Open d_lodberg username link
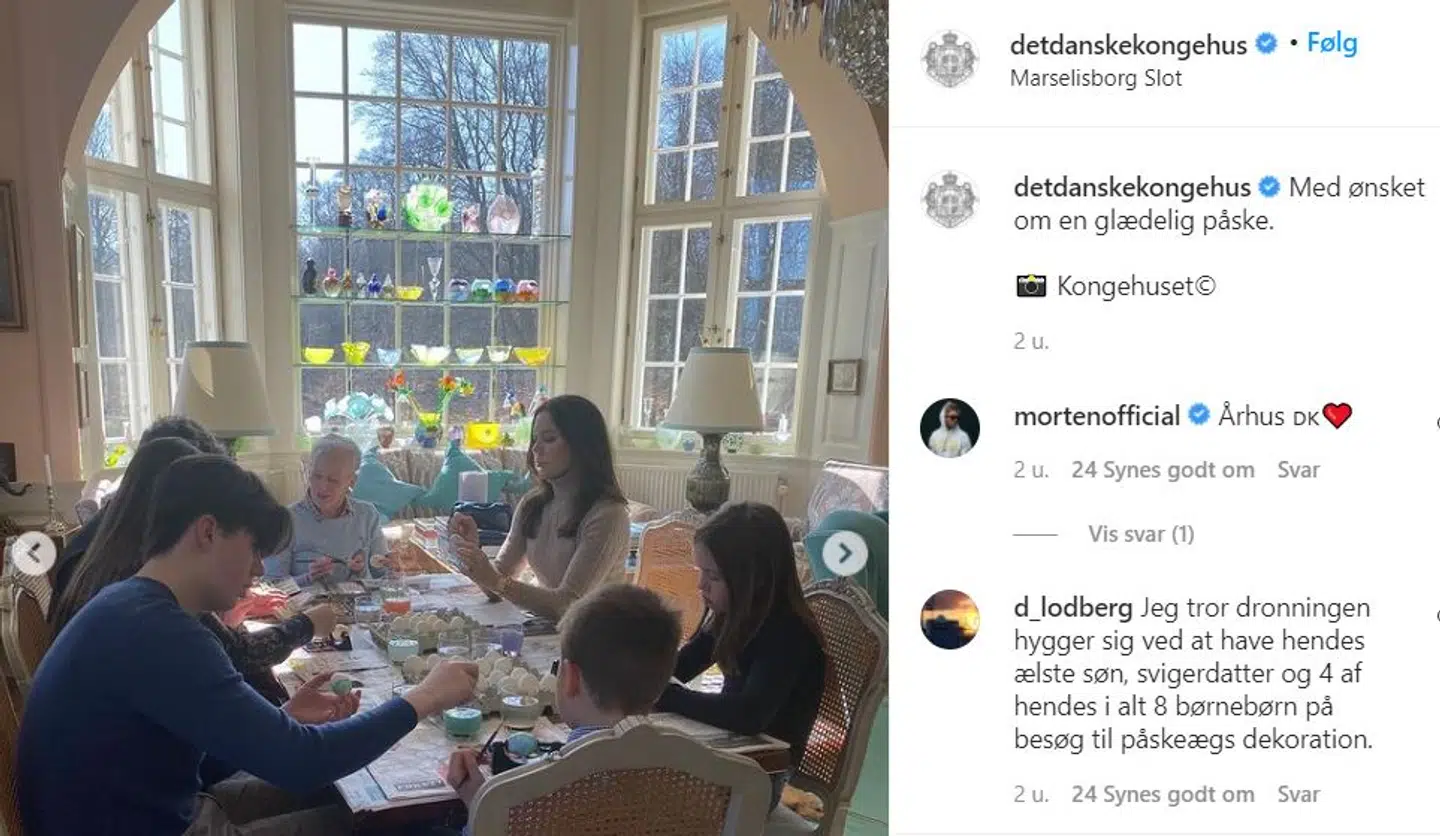This screenshot has width=1440, height=836. 1073,608
